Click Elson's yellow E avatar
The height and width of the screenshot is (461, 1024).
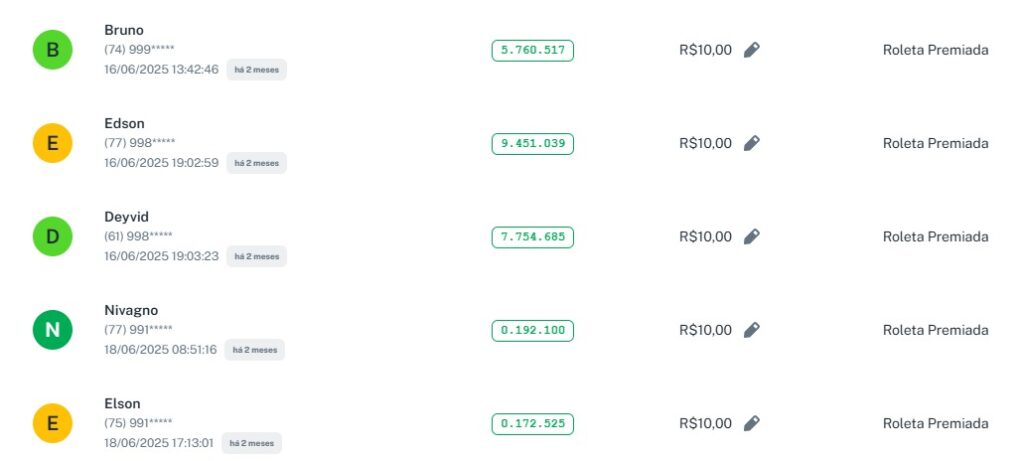[52, 423]
